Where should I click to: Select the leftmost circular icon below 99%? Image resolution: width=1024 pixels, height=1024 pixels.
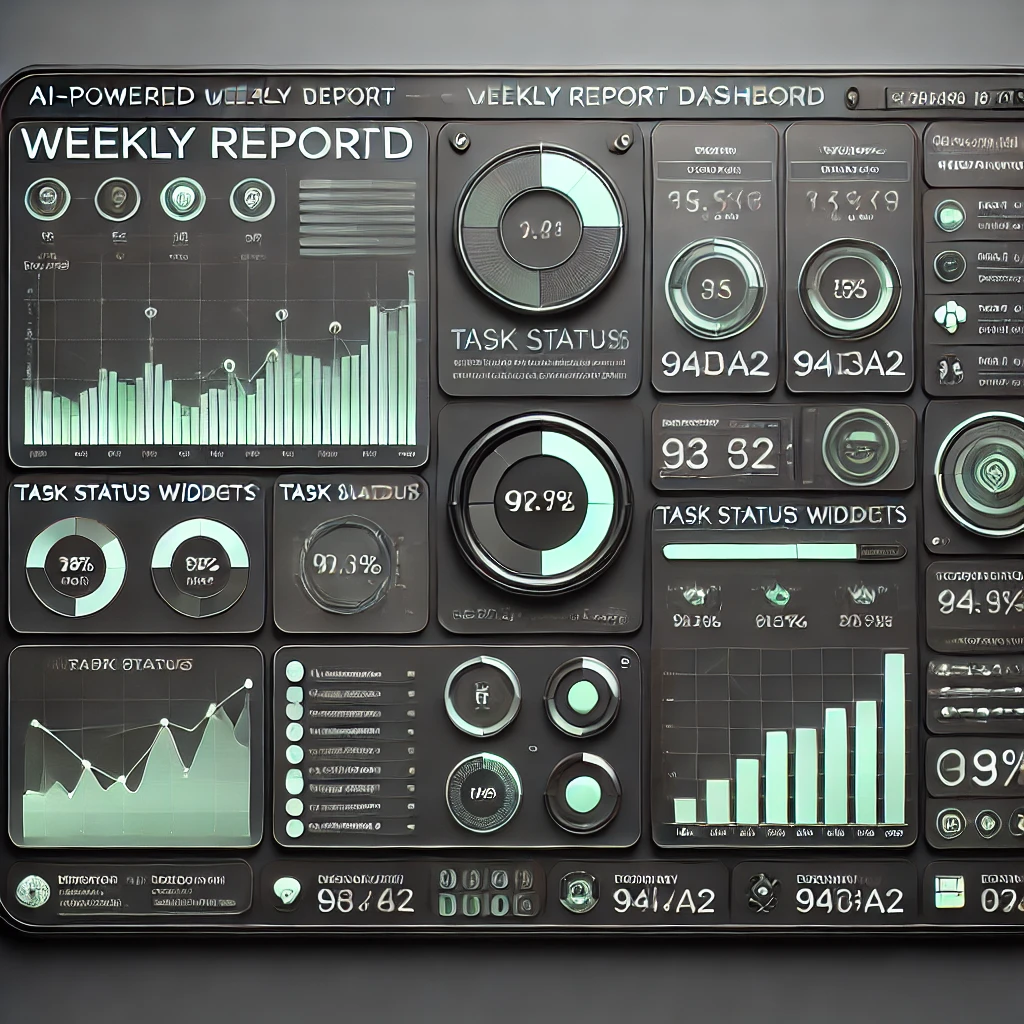[951, 823]
